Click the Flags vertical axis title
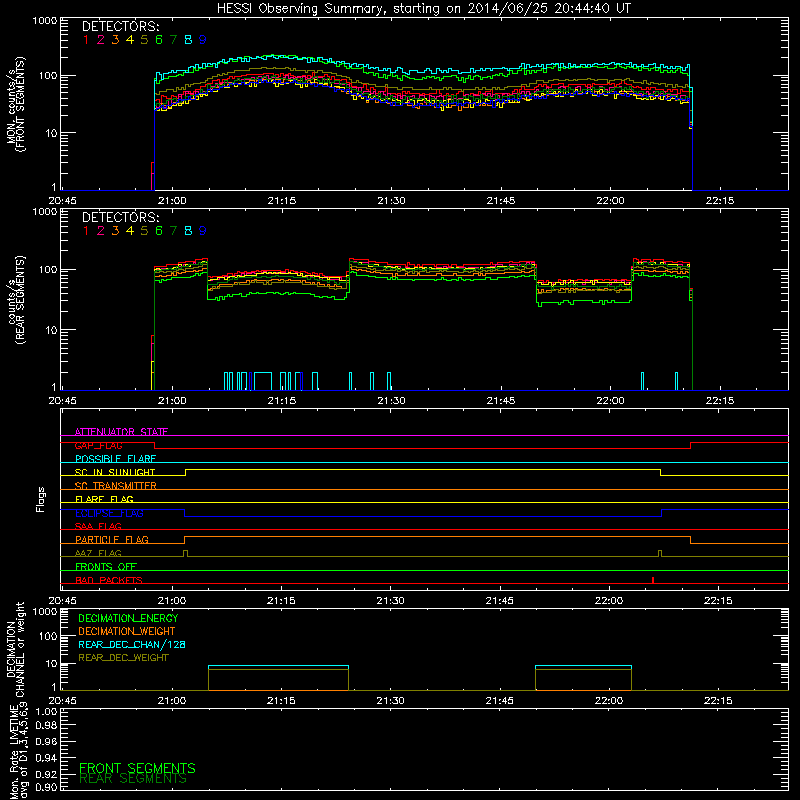 (x=41, y=499)
